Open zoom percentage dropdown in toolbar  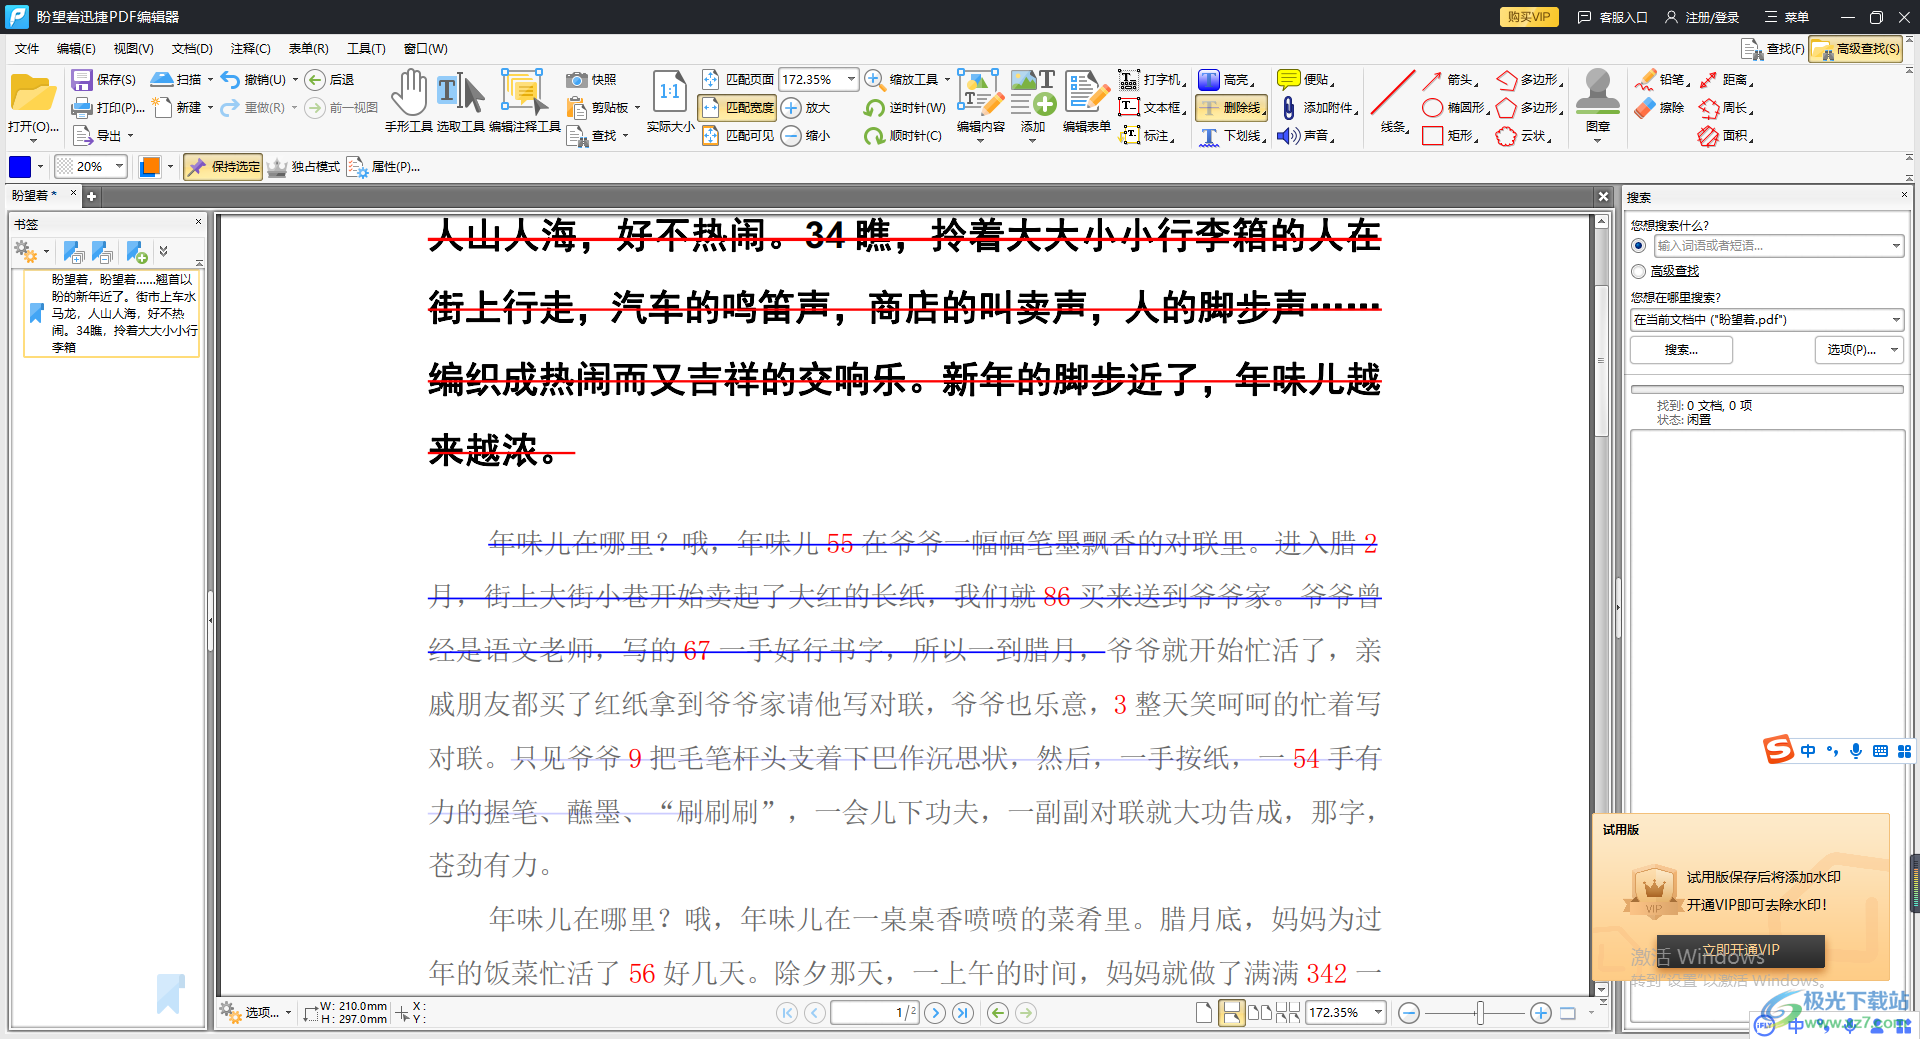pyautogui.click(x=851, y=79)
